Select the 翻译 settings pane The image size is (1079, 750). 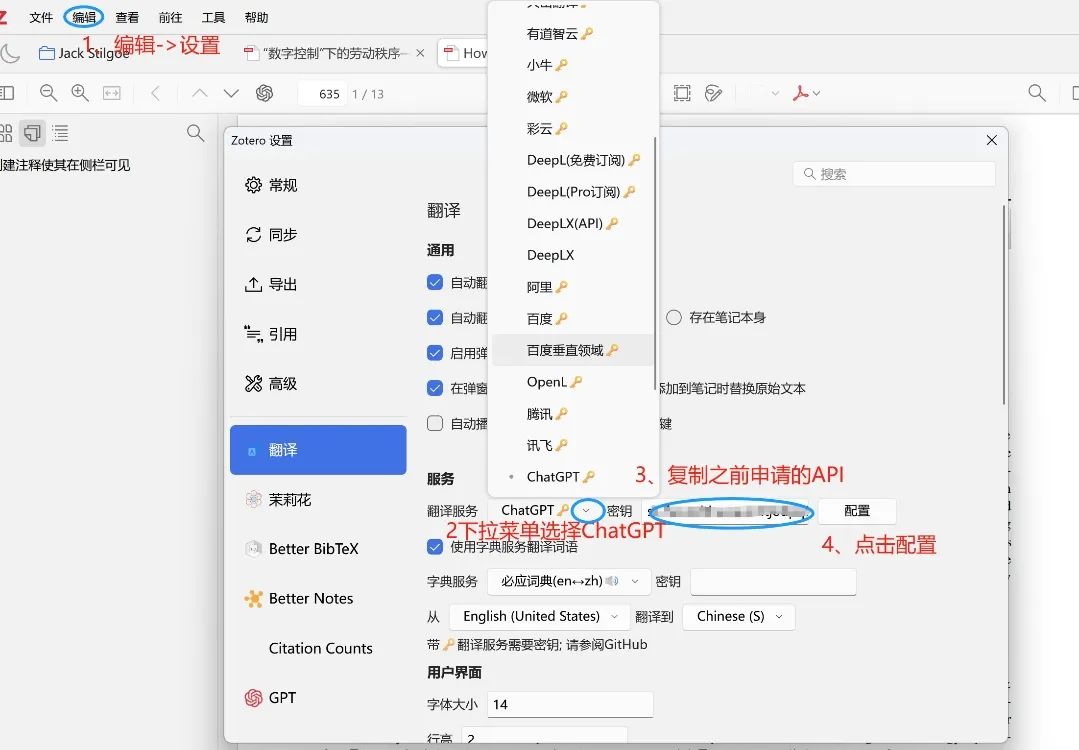[318, 450]
